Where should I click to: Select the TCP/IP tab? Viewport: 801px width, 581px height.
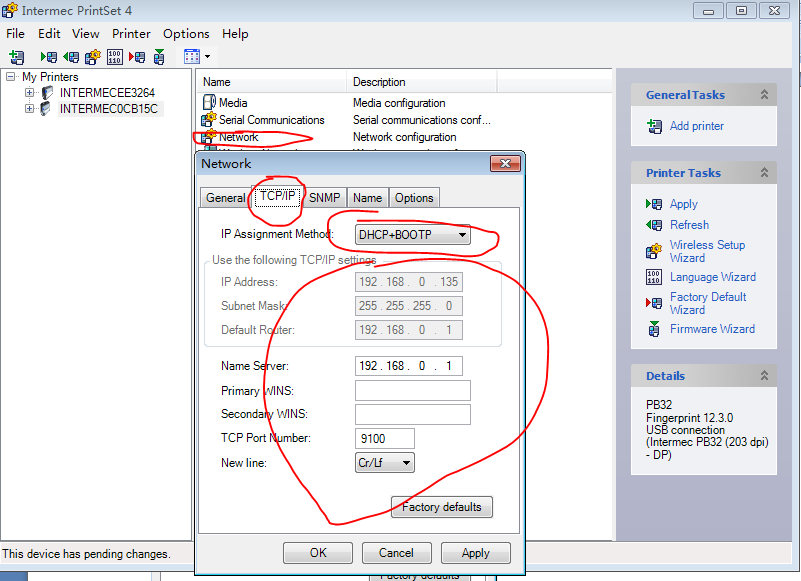point(277,196)
